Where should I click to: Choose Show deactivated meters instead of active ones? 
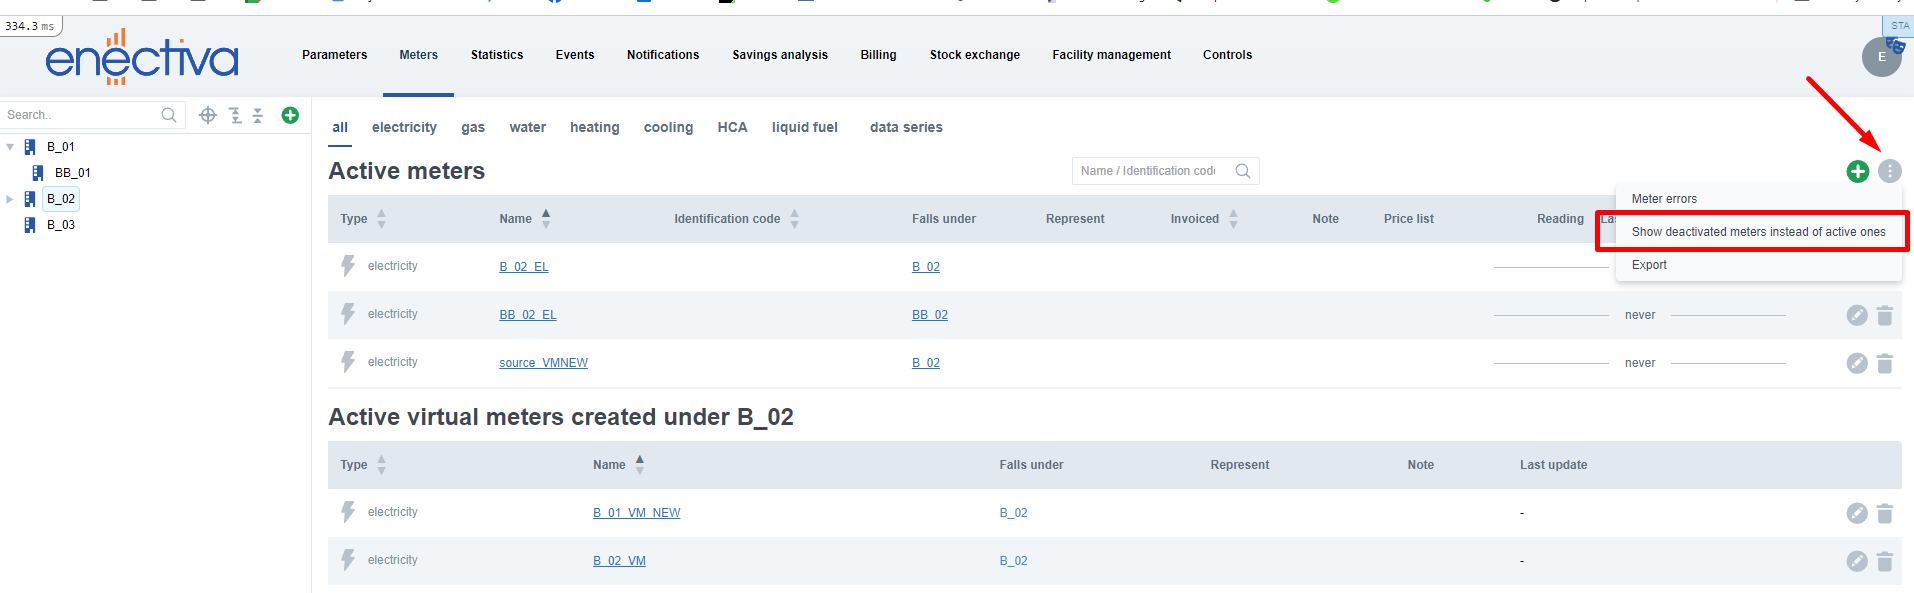click(x=1758, y=232)
